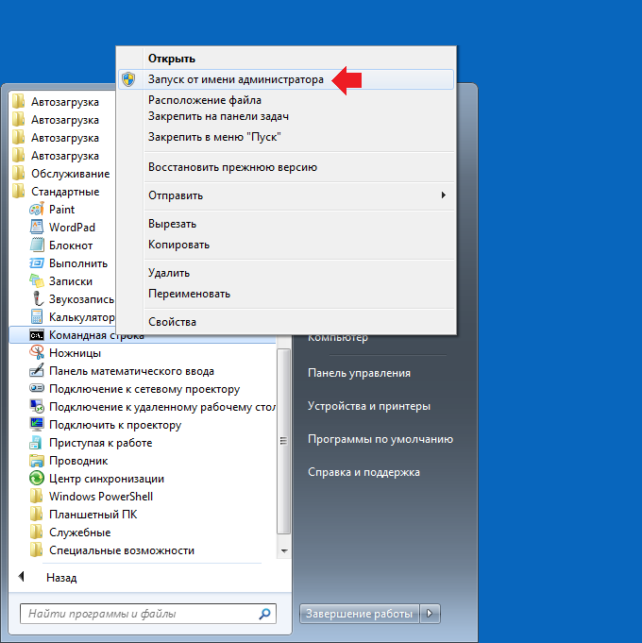Click the scrollbar down arrow

point(284,551)
